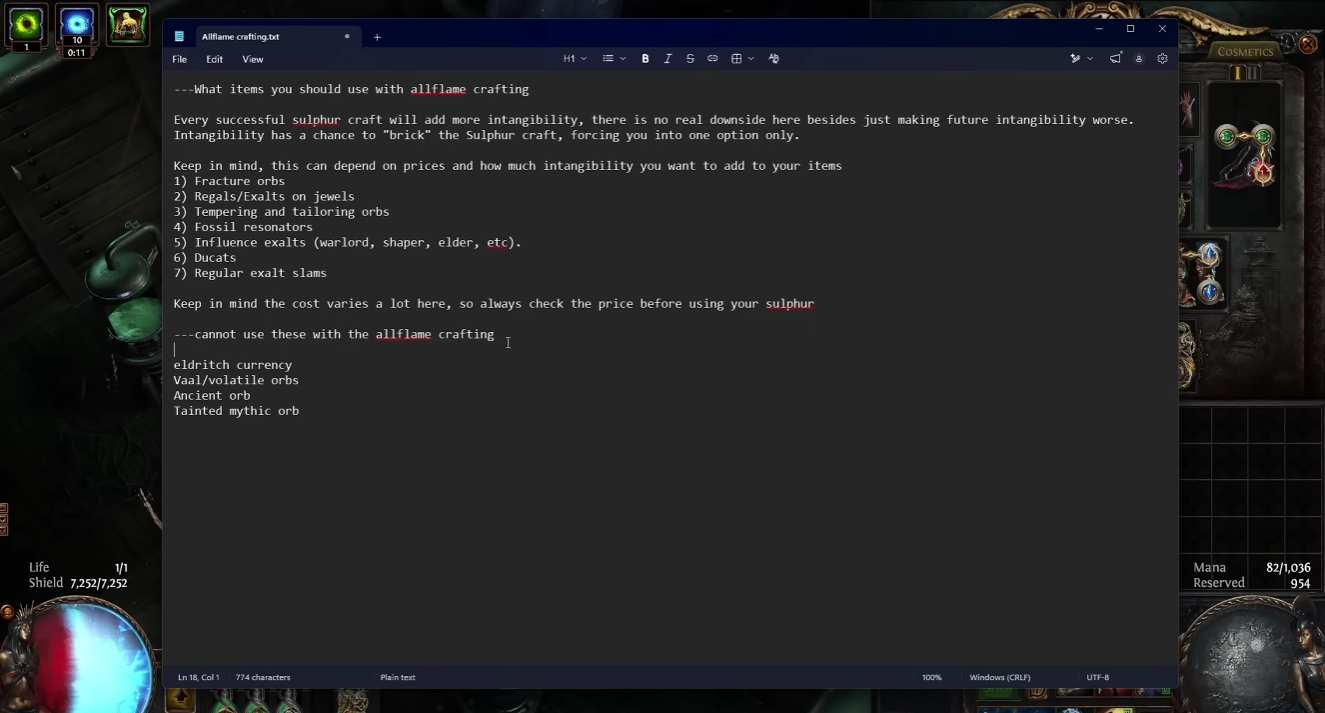Screen dimensions: 1325x713
Task: Click the top-right green gem socket on weapon
Action: coord(1263,136)
